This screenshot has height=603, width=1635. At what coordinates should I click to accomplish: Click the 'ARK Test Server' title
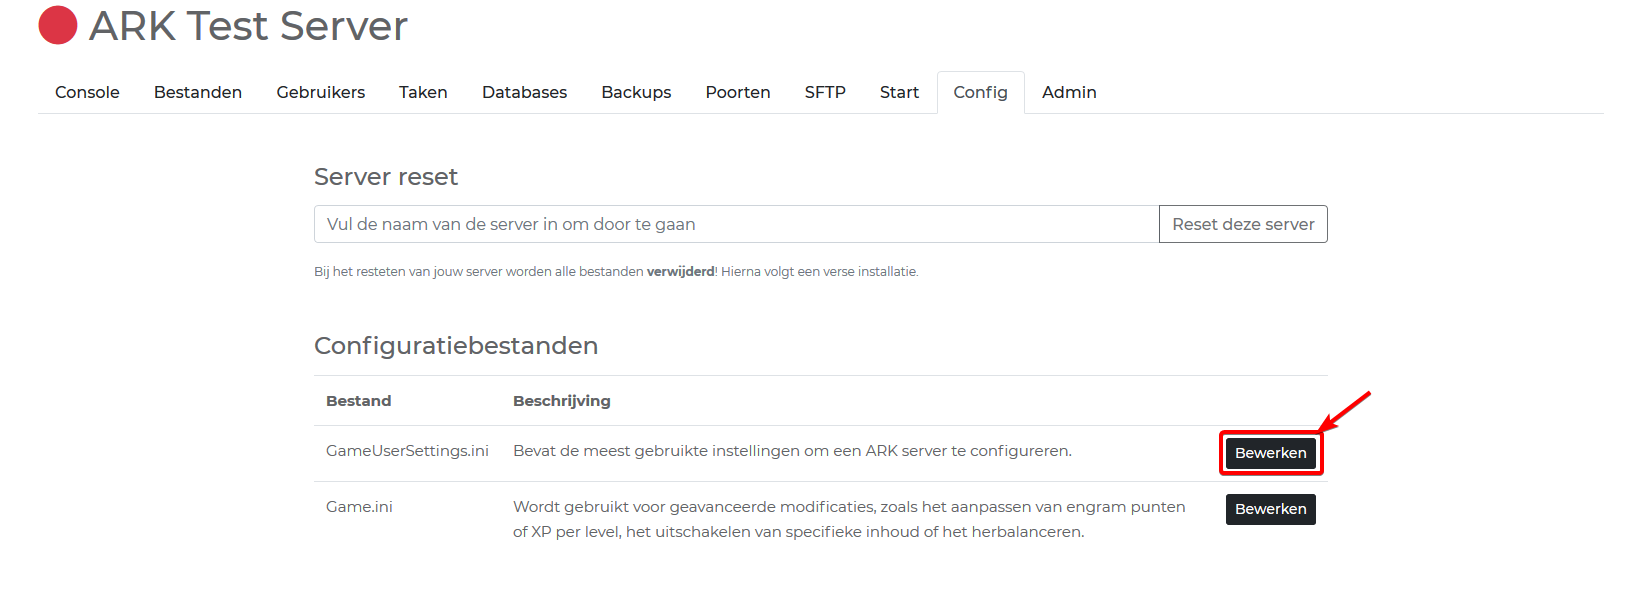coord(248,26)
